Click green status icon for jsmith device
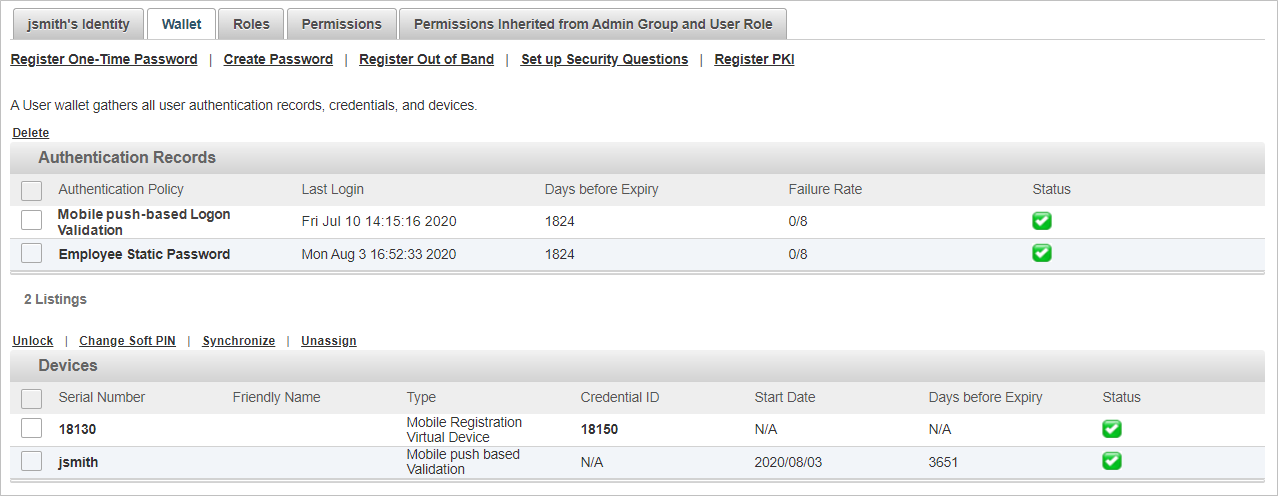Image resolution: width=1278 pixels, height=496 pixels. pos(1112,461)
